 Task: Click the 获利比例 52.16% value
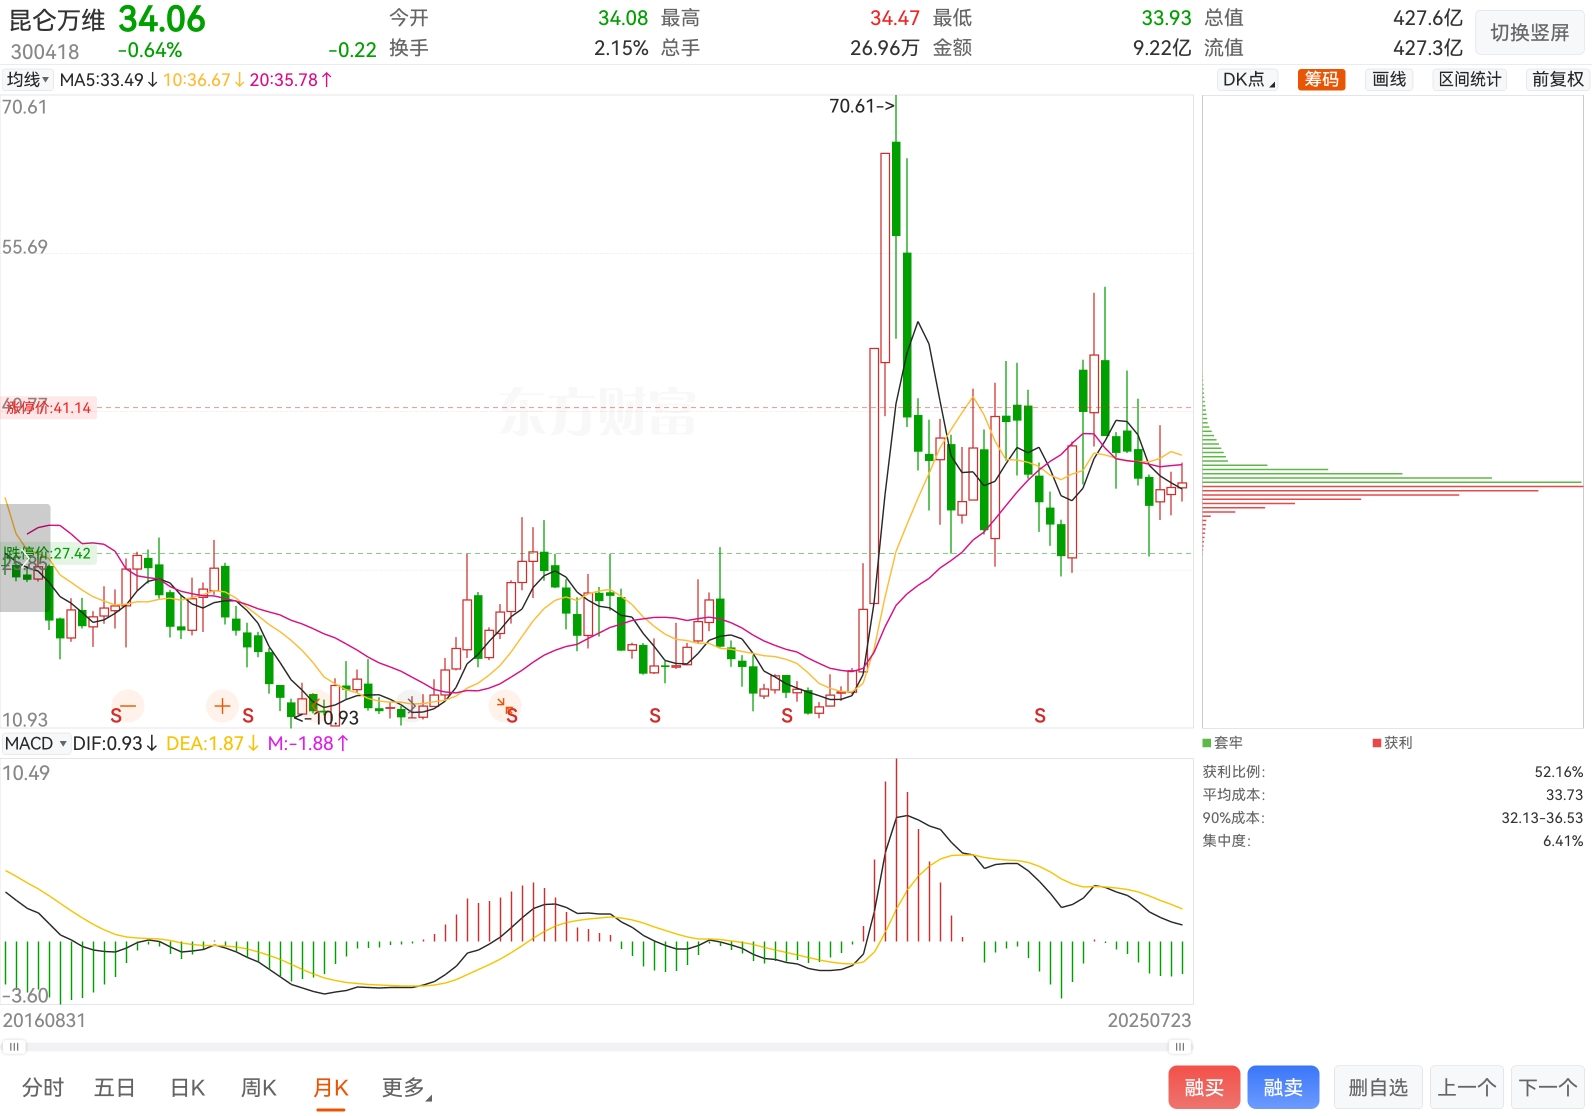click(x=1558, y=772)
